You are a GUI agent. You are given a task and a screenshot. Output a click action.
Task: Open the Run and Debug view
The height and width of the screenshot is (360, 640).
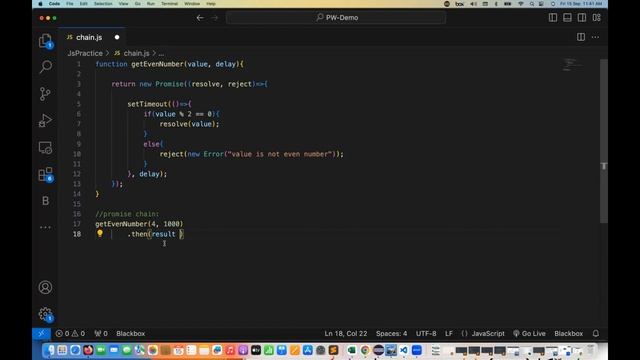(x=45, y=120)
